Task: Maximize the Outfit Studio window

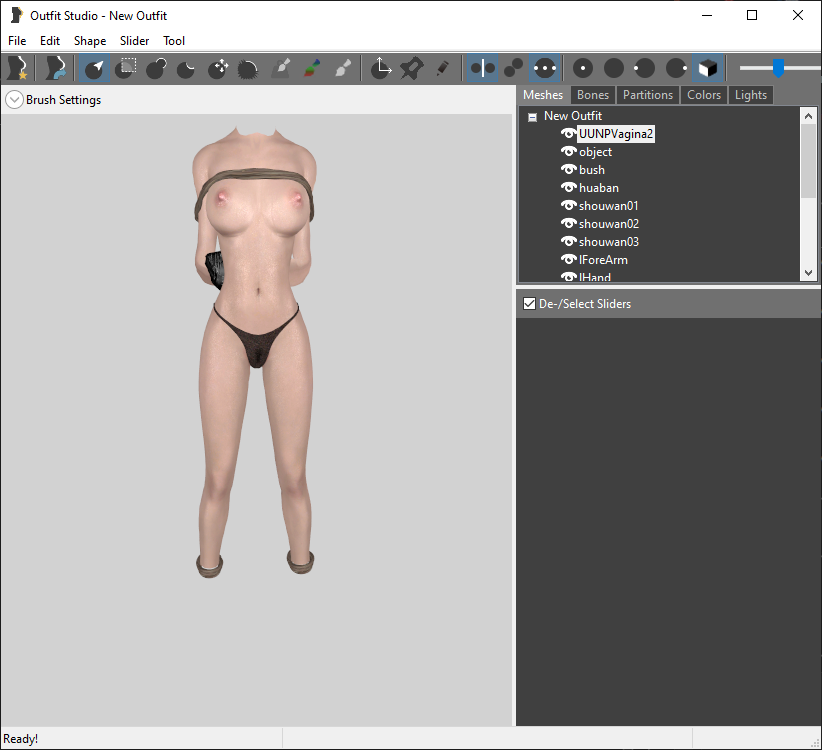Action: [x=752, y=15]
